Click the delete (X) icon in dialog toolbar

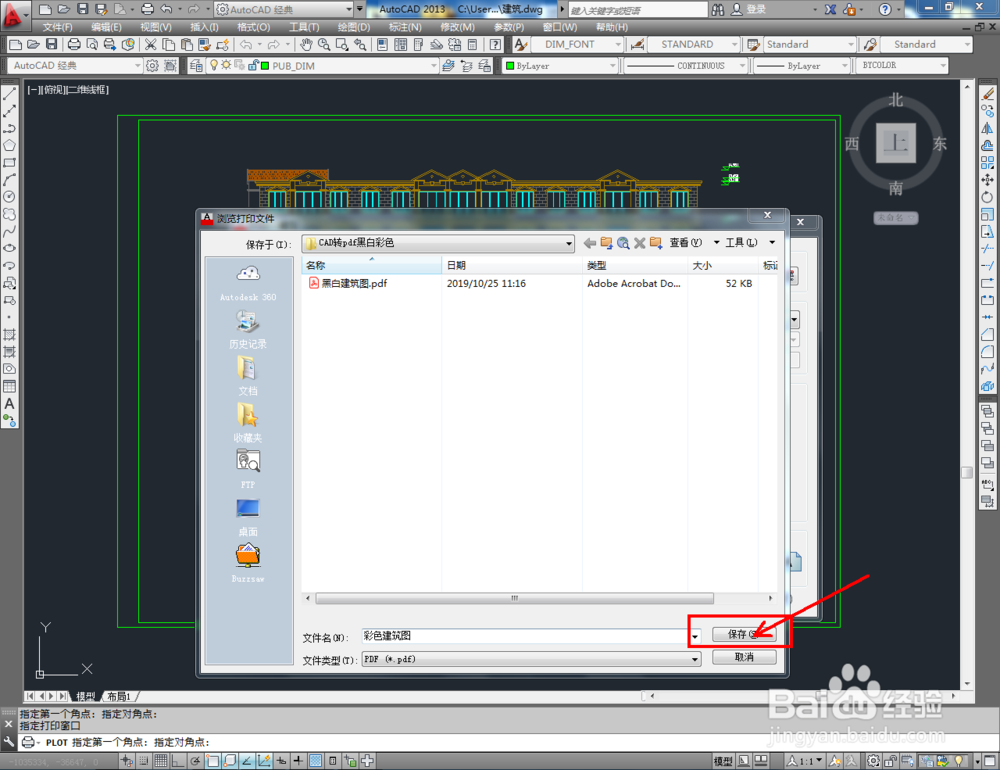[x=640, y=242]
